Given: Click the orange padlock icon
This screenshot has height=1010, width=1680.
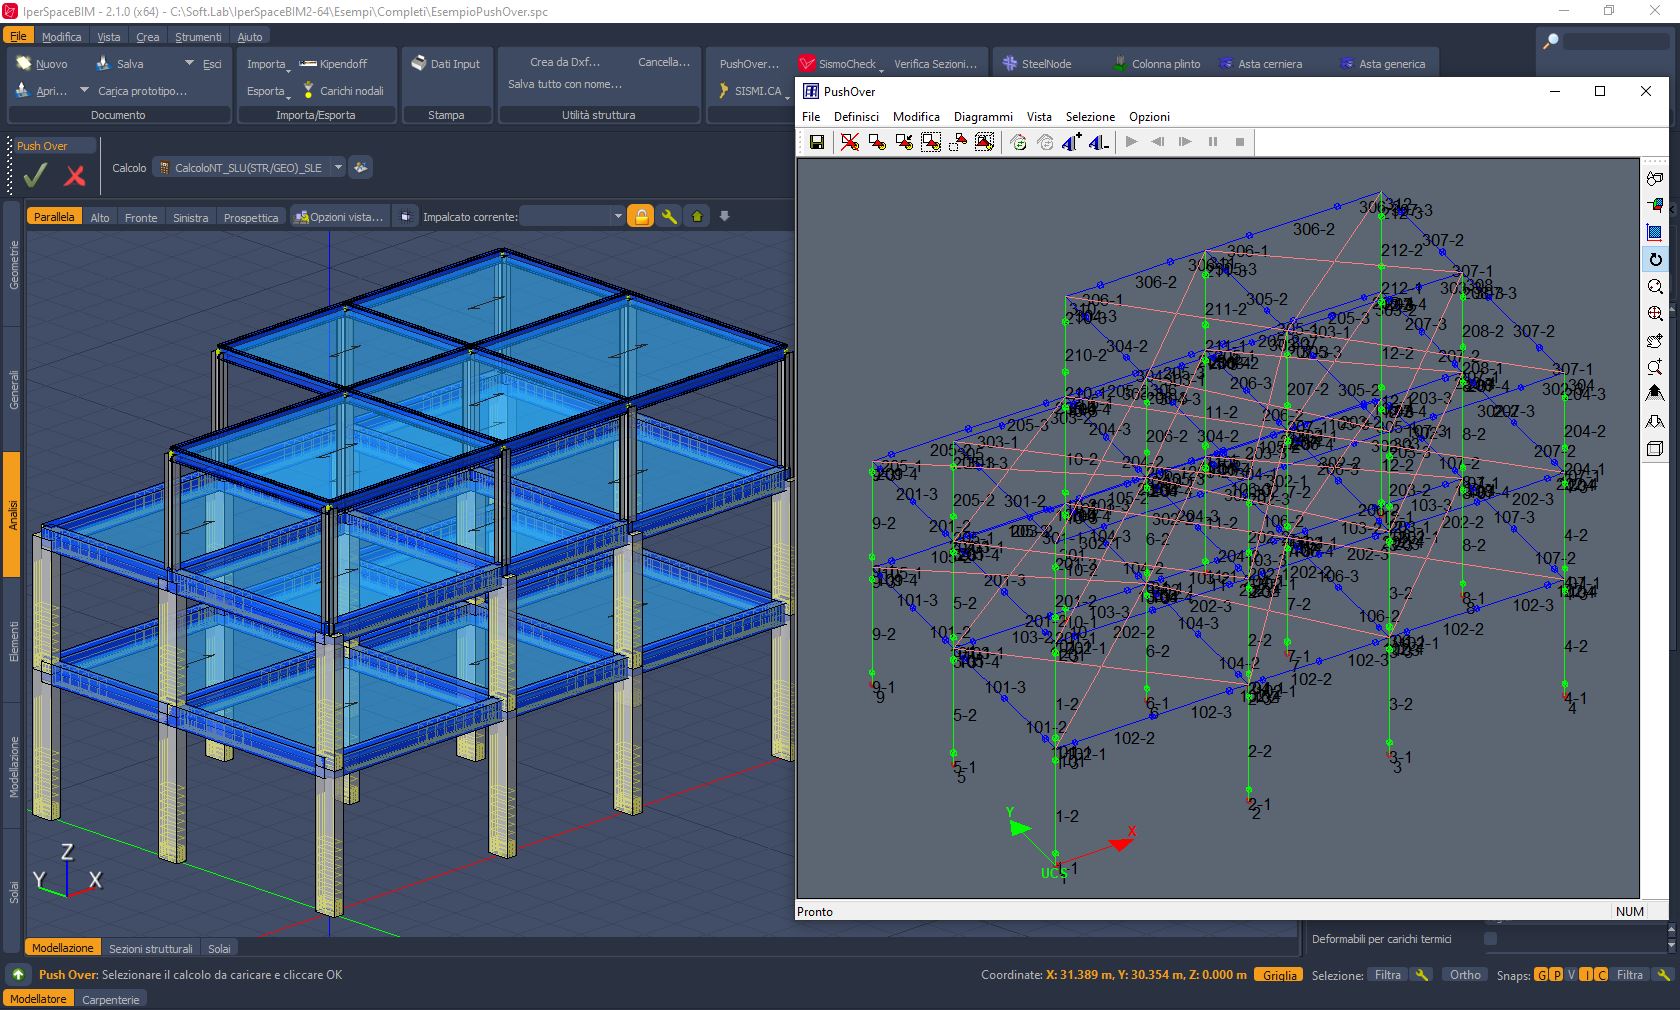Looking at the screenshot, I should click(641, 216).
